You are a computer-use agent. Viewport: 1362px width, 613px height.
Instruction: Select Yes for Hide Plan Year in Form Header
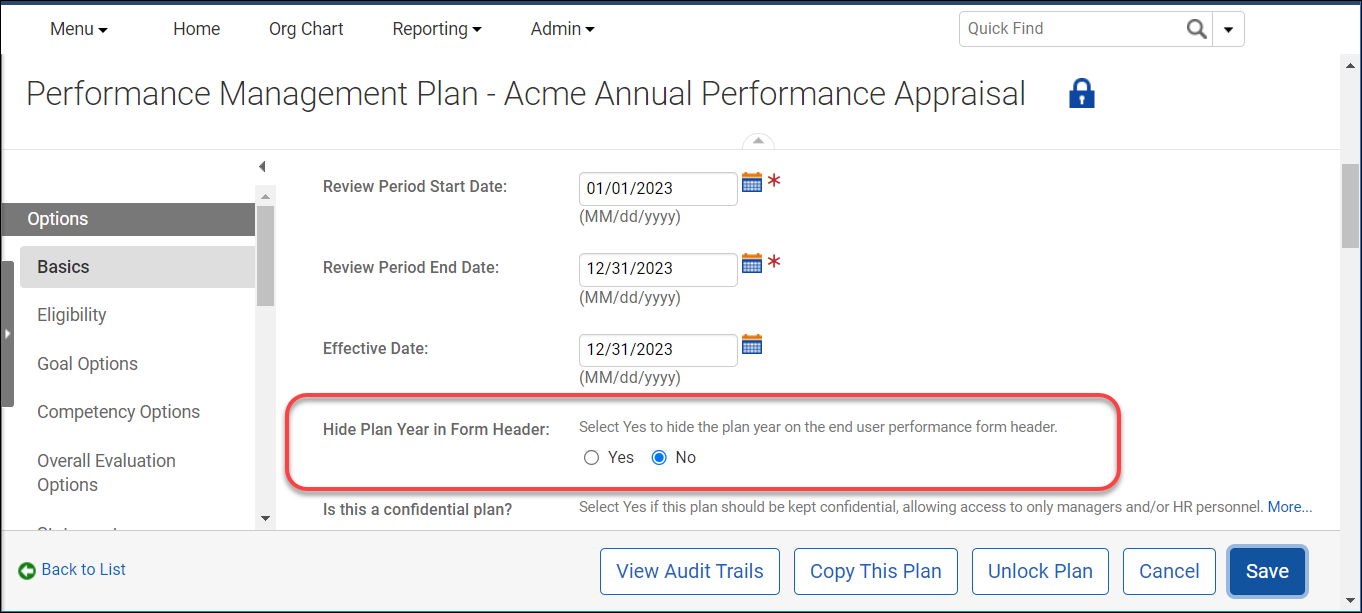click(590, 457)
